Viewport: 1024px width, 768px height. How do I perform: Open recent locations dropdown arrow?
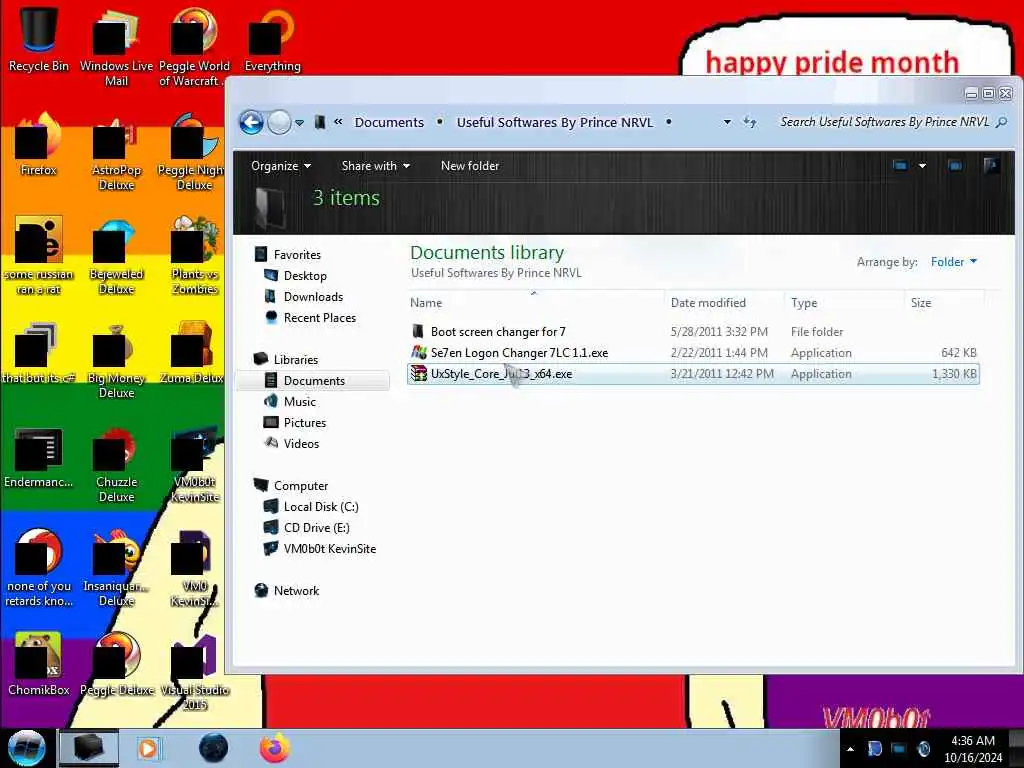[x=300, y=122]
